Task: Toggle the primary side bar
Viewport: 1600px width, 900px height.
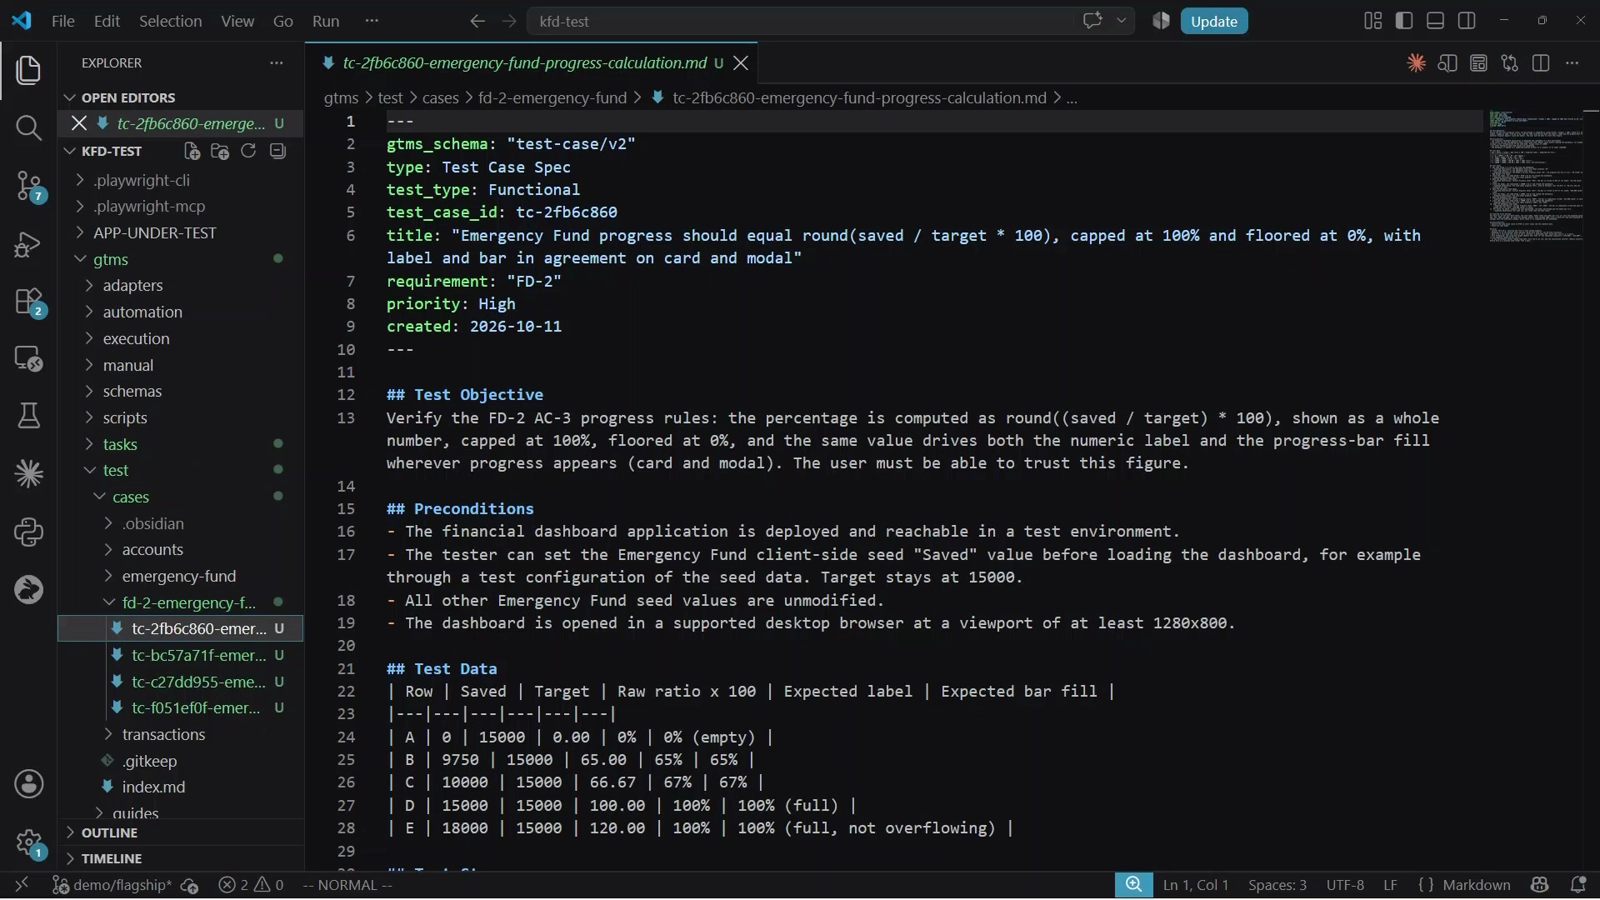Action: point(1404,21)
